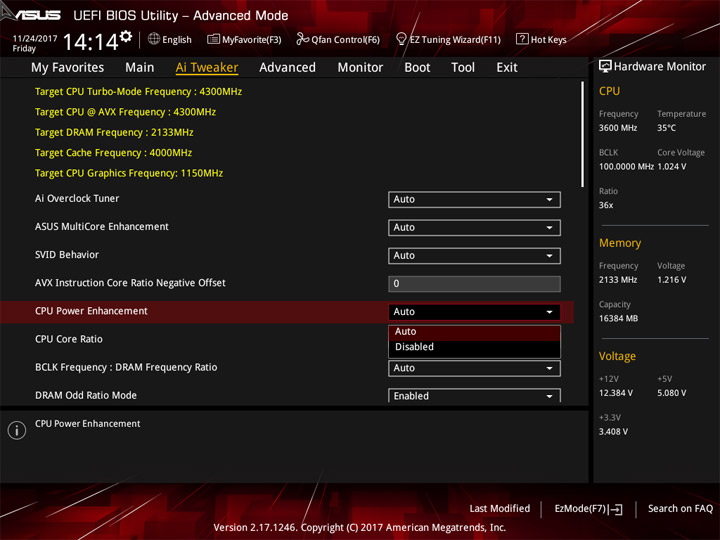
Task: Click the 16384 MB memory capacity value
Action: [619, 319]
